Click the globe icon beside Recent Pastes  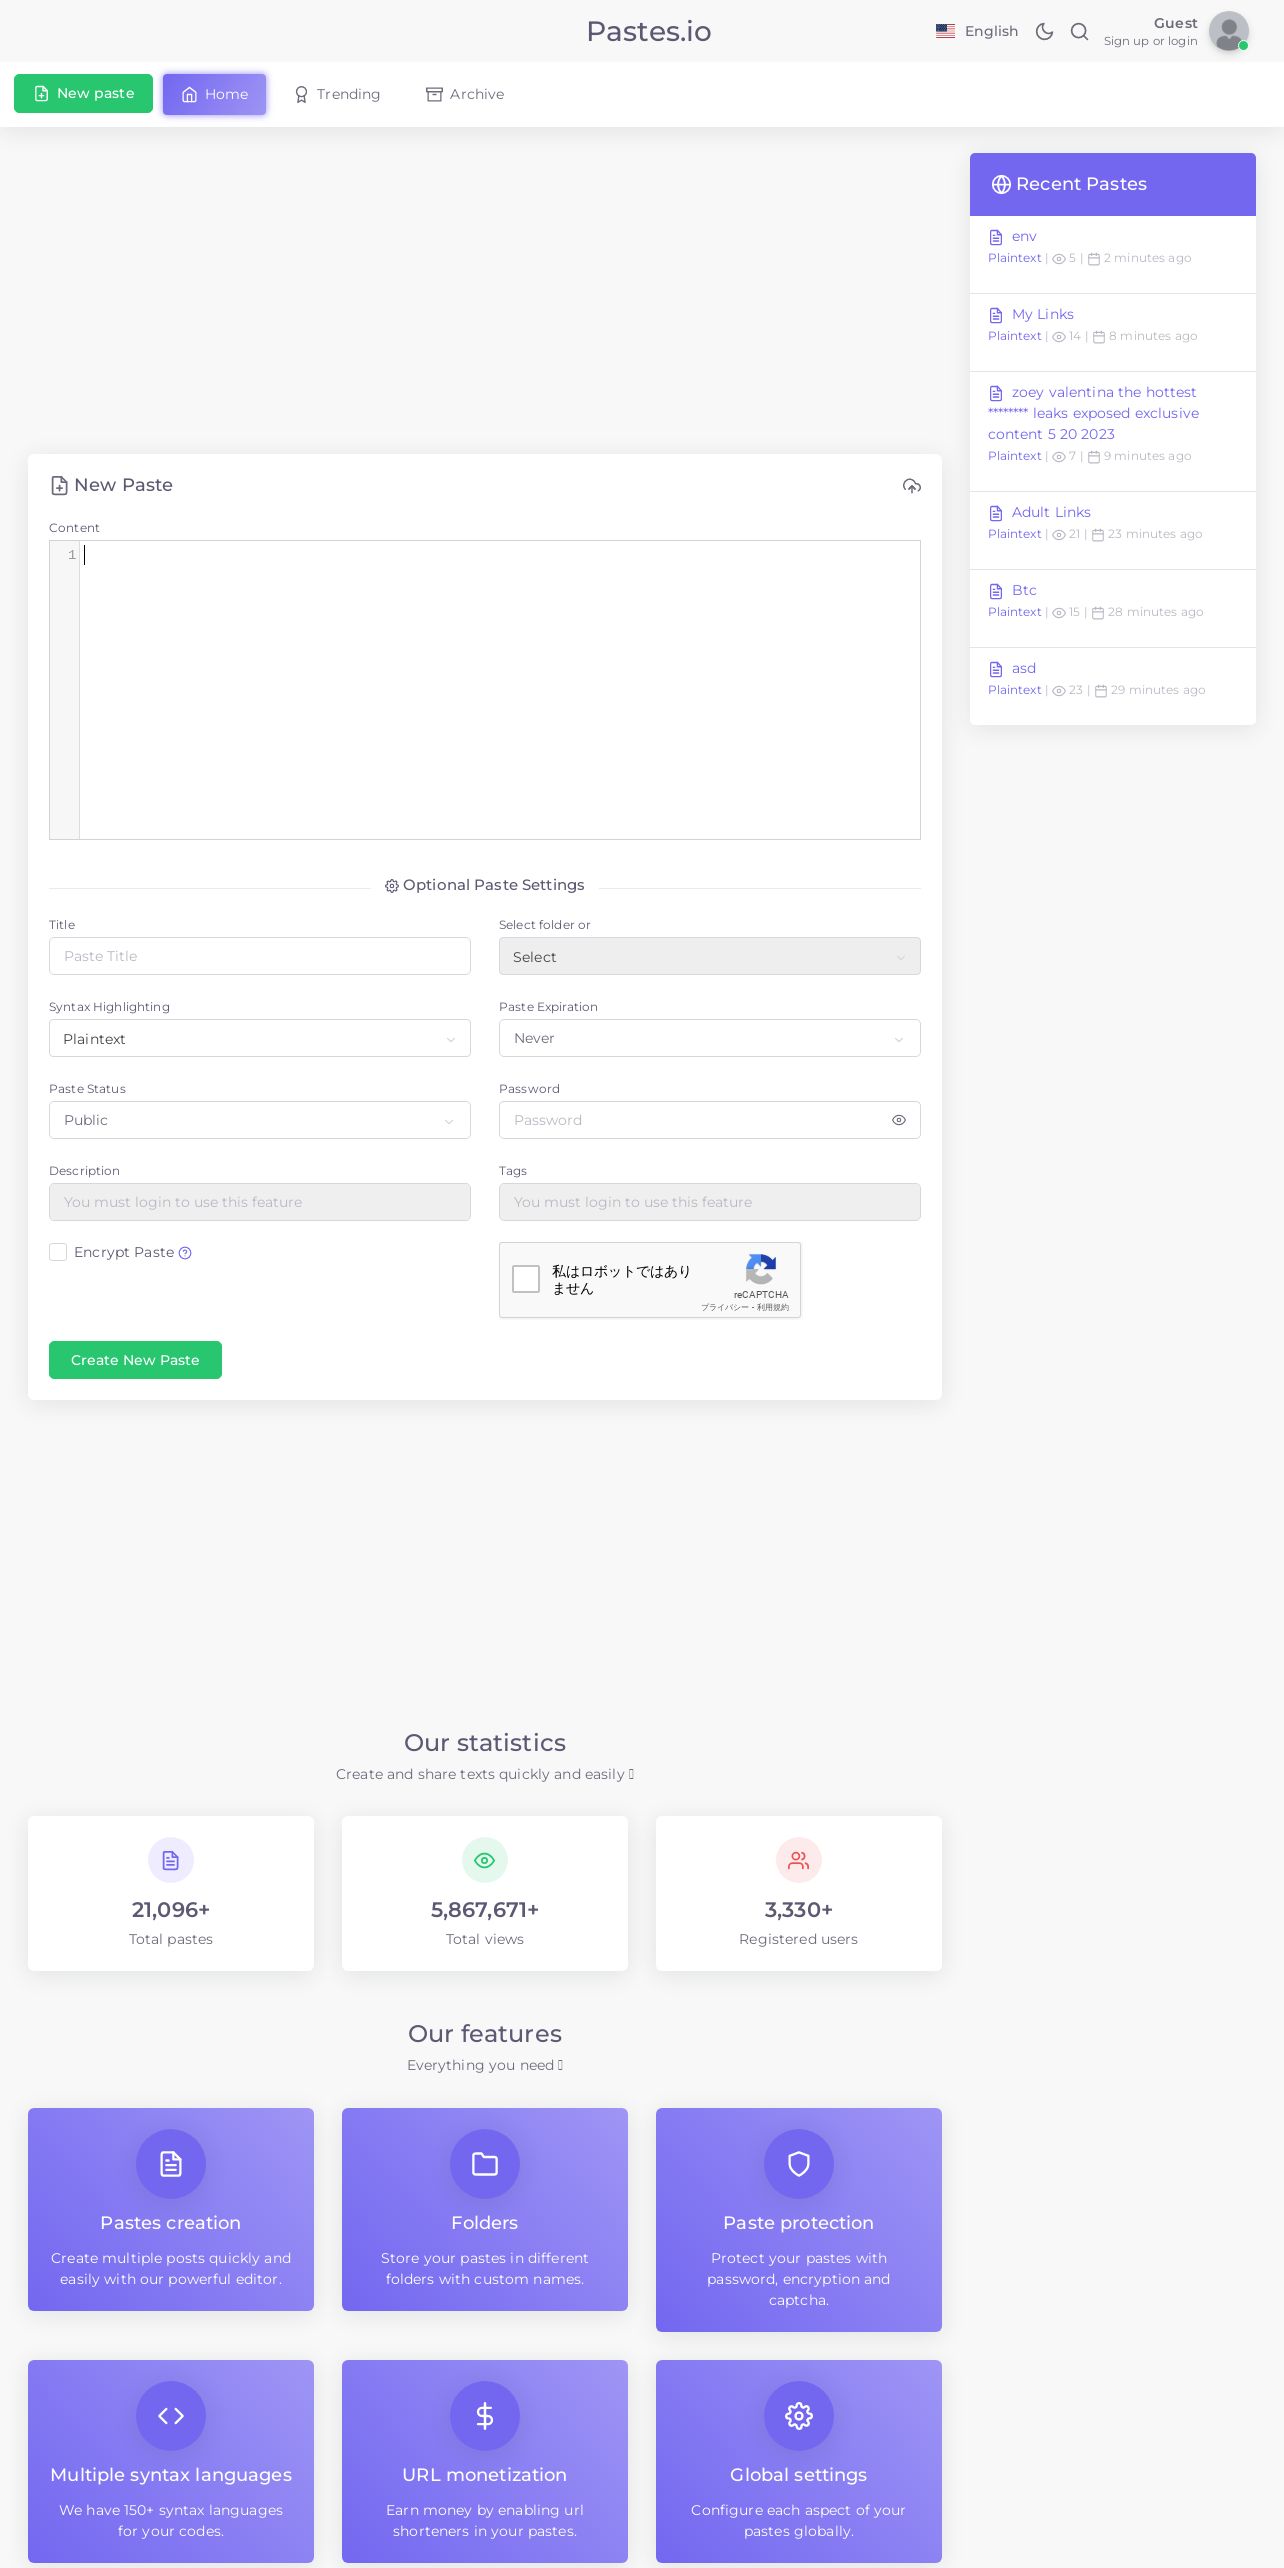1001,184
